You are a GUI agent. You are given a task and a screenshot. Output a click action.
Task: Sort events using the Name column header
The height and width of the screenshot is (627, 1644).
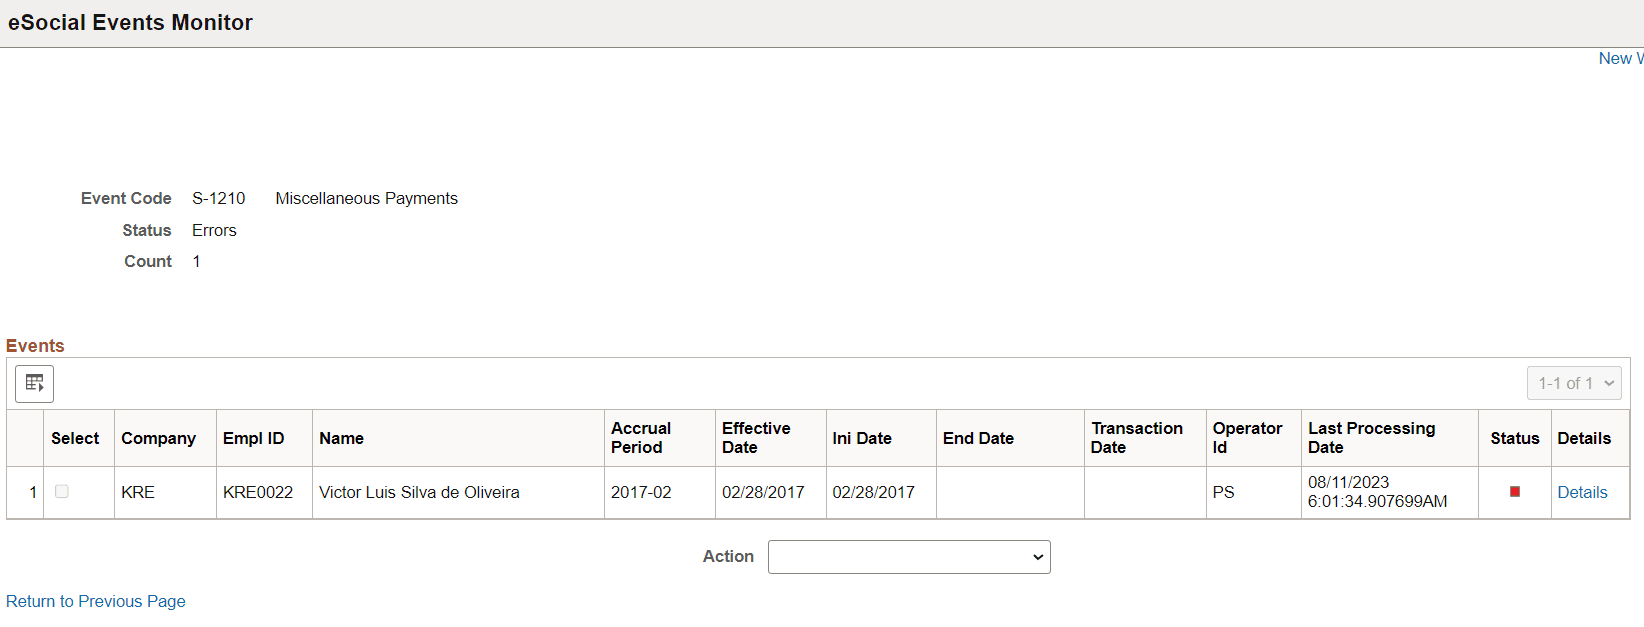click(342, 438)
